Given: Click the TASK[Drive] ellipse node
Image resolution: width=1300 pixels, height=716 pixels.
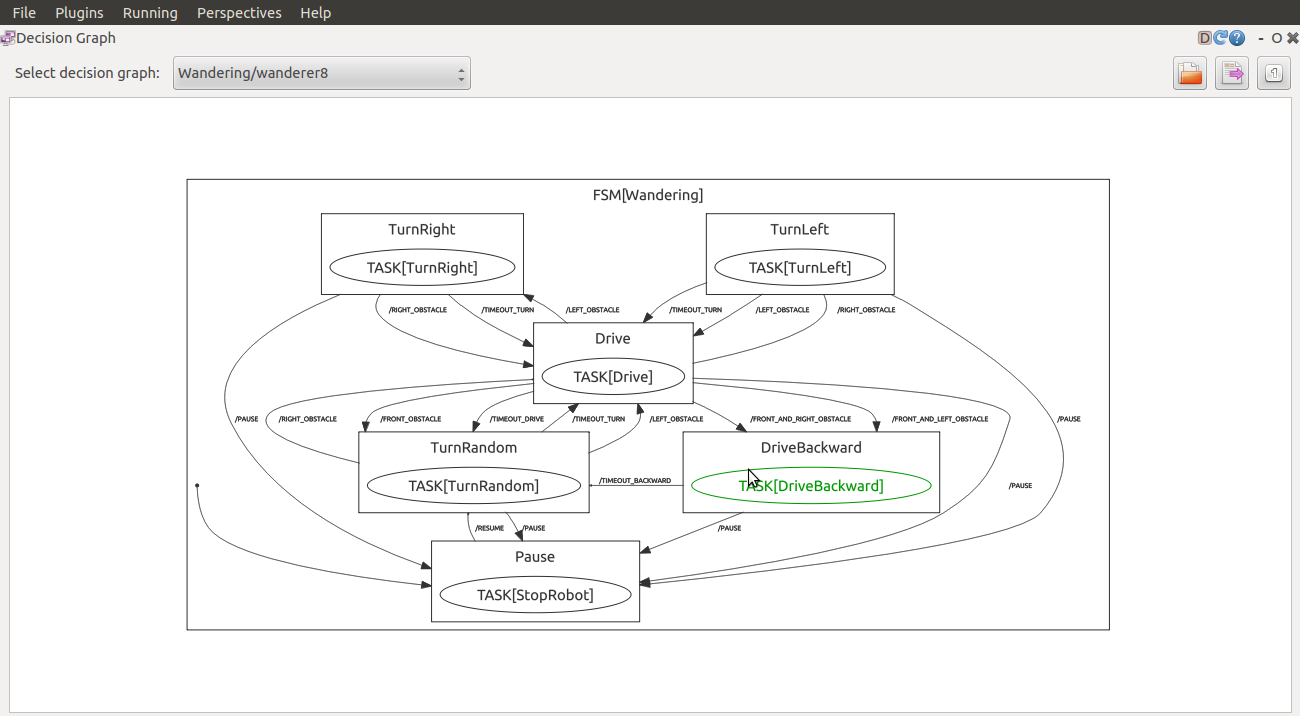Looking at the screenshot, I should (x=612, y=377).
